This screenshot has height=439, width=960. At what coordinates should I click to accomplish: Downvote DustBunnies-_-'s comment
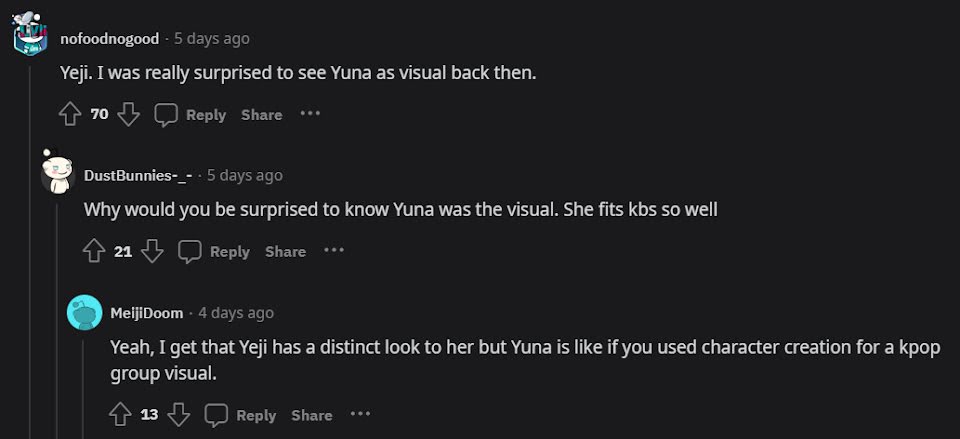[152, 251]
